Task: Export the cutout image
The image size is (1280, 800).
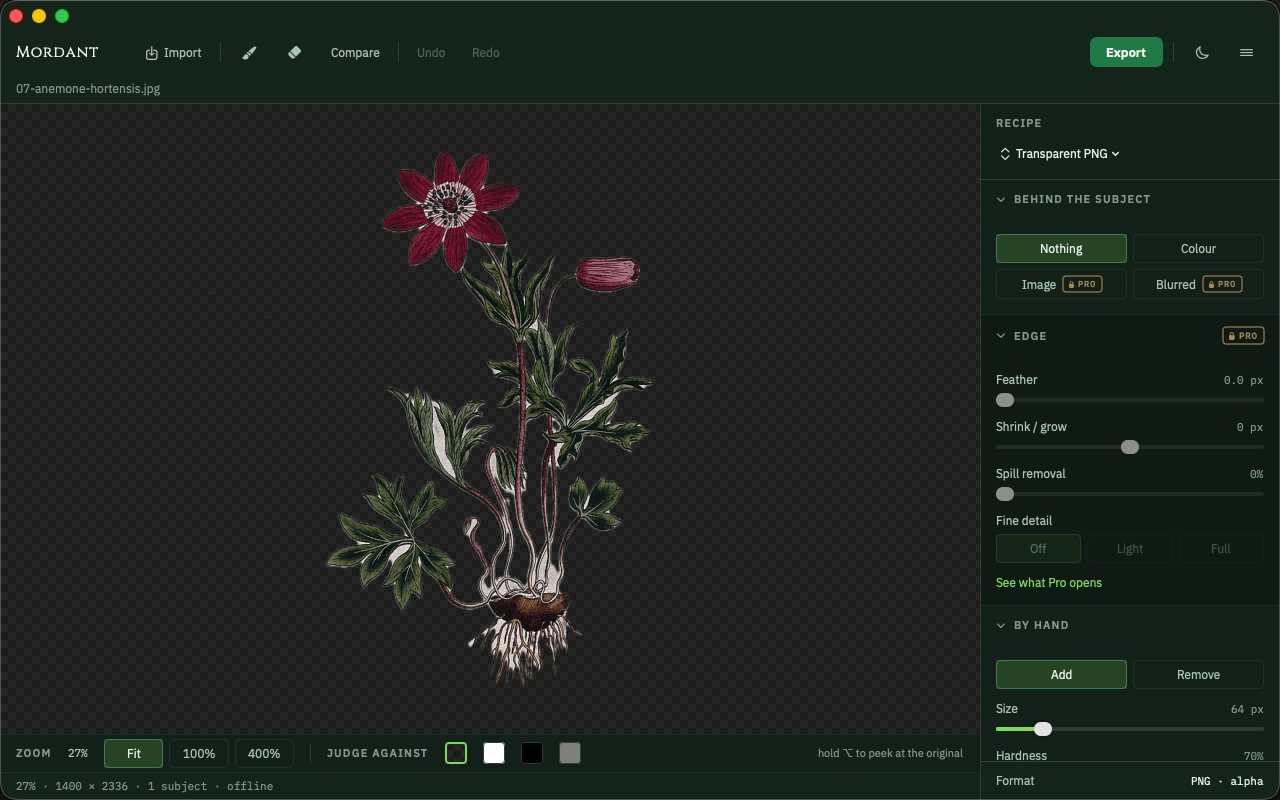Action: pyautogui.click(x=1126, y=53)
